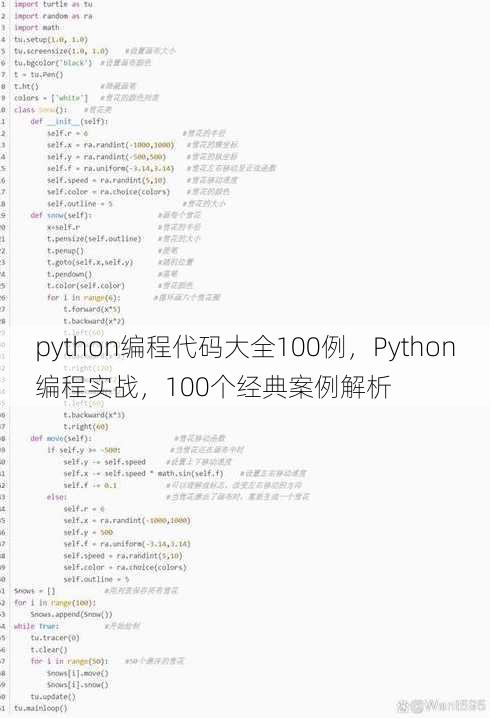490x718 pixels.
Task: Click the 'import turtle as tu' code line
Action: pos(53,4)
